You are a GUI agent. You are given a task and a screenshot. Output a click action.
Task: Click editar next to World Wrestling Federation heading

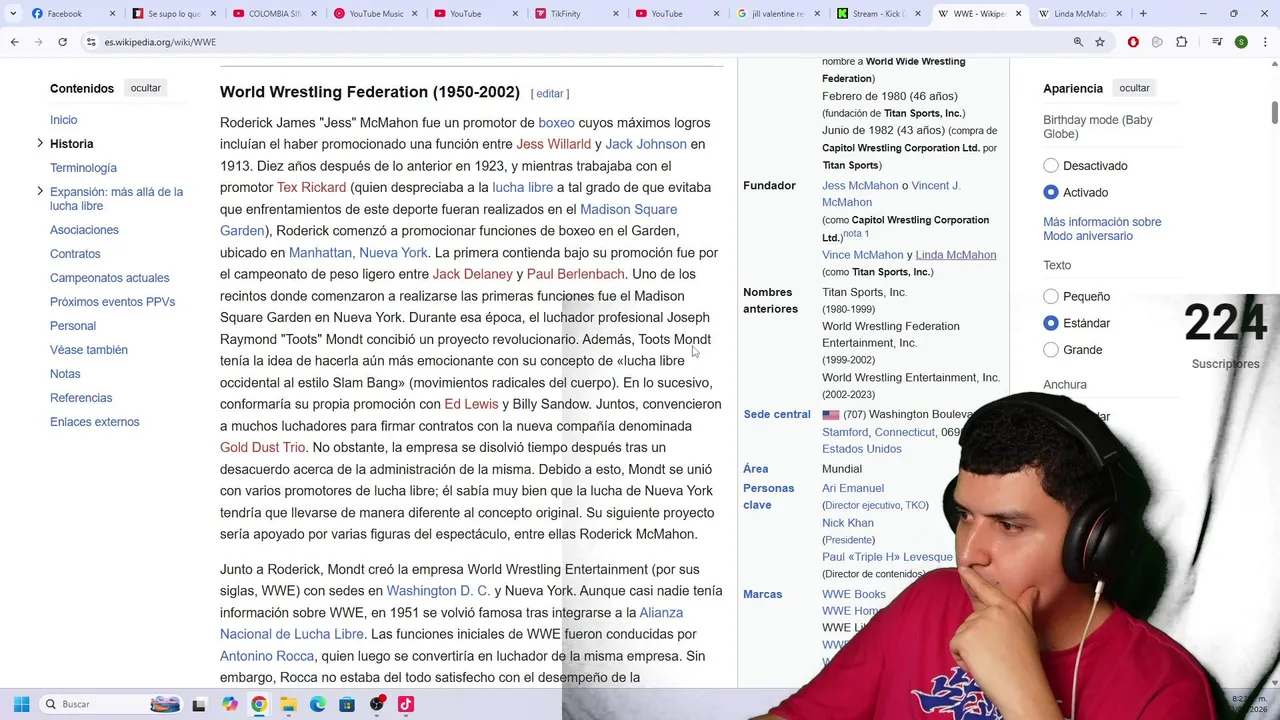[x=550, y=93]
